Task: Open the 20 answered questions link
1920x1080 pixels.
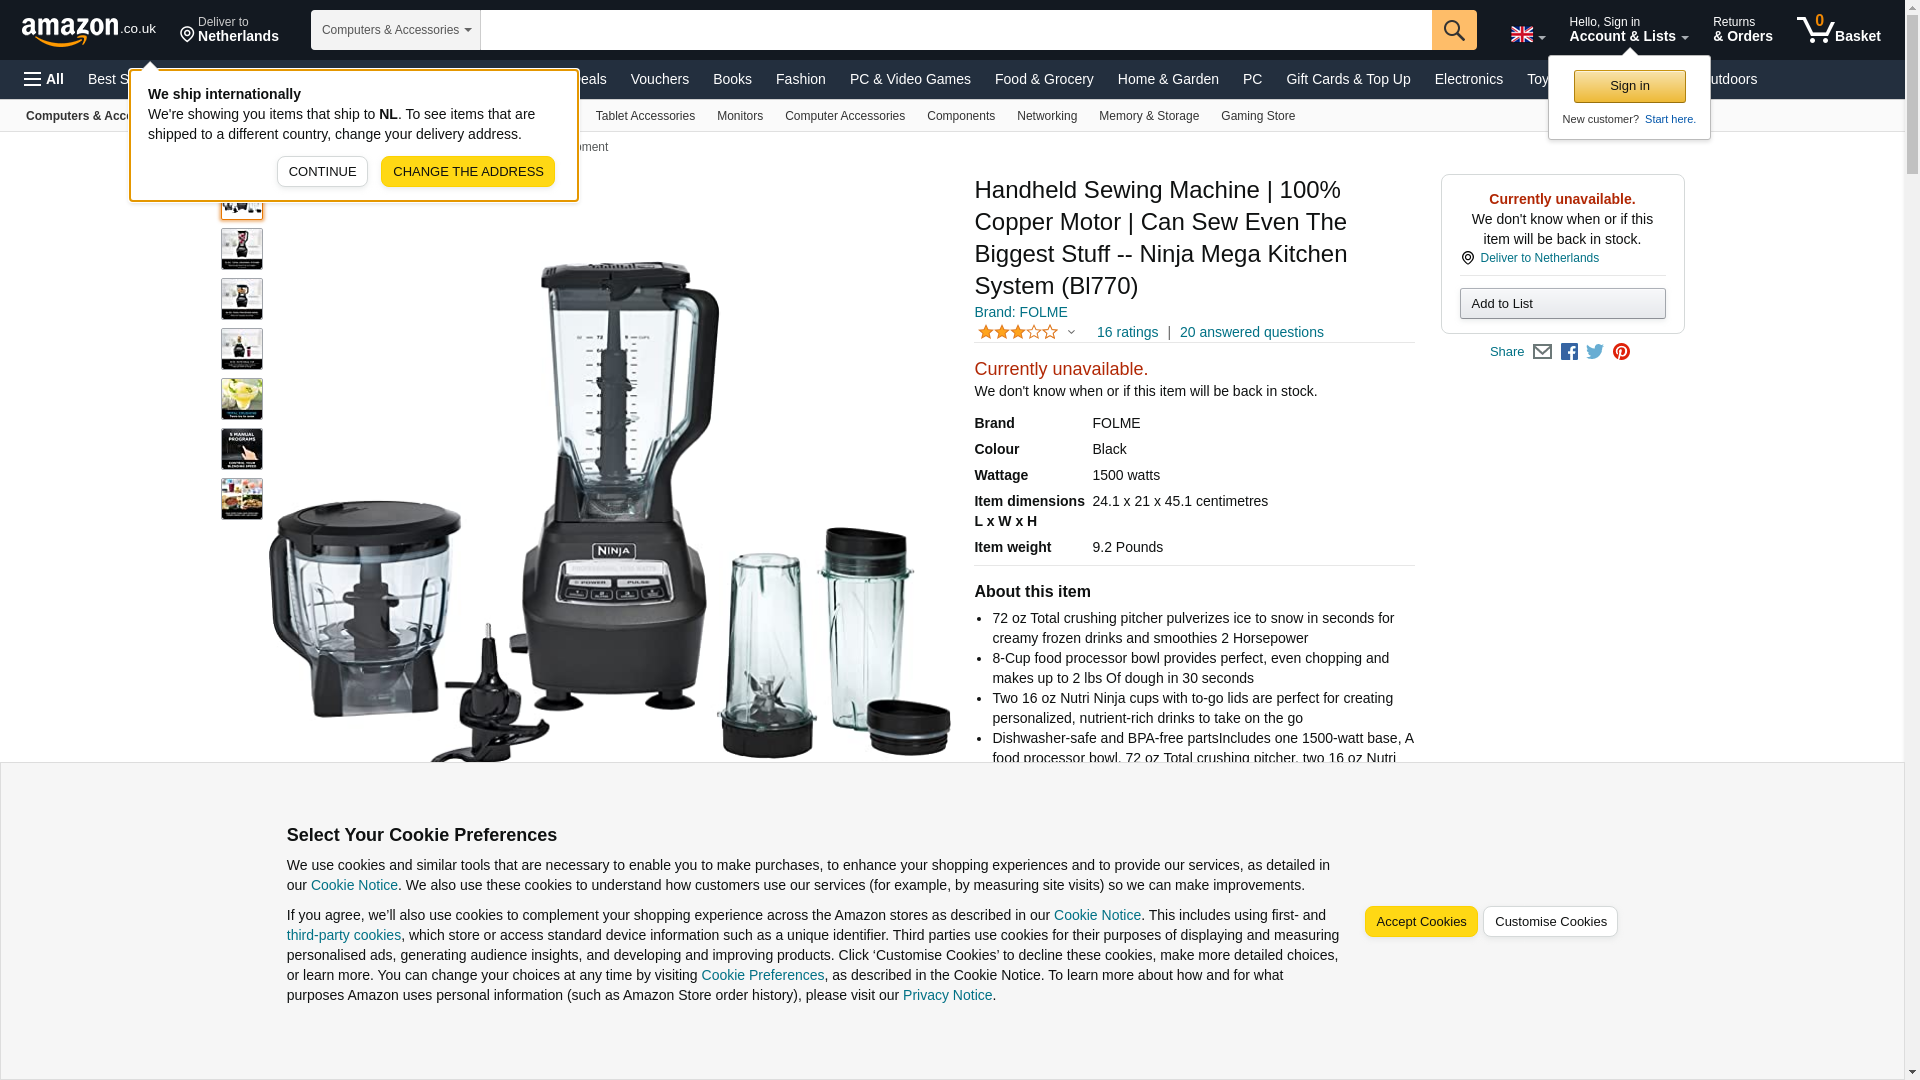Action: [x=1251, y=332]
